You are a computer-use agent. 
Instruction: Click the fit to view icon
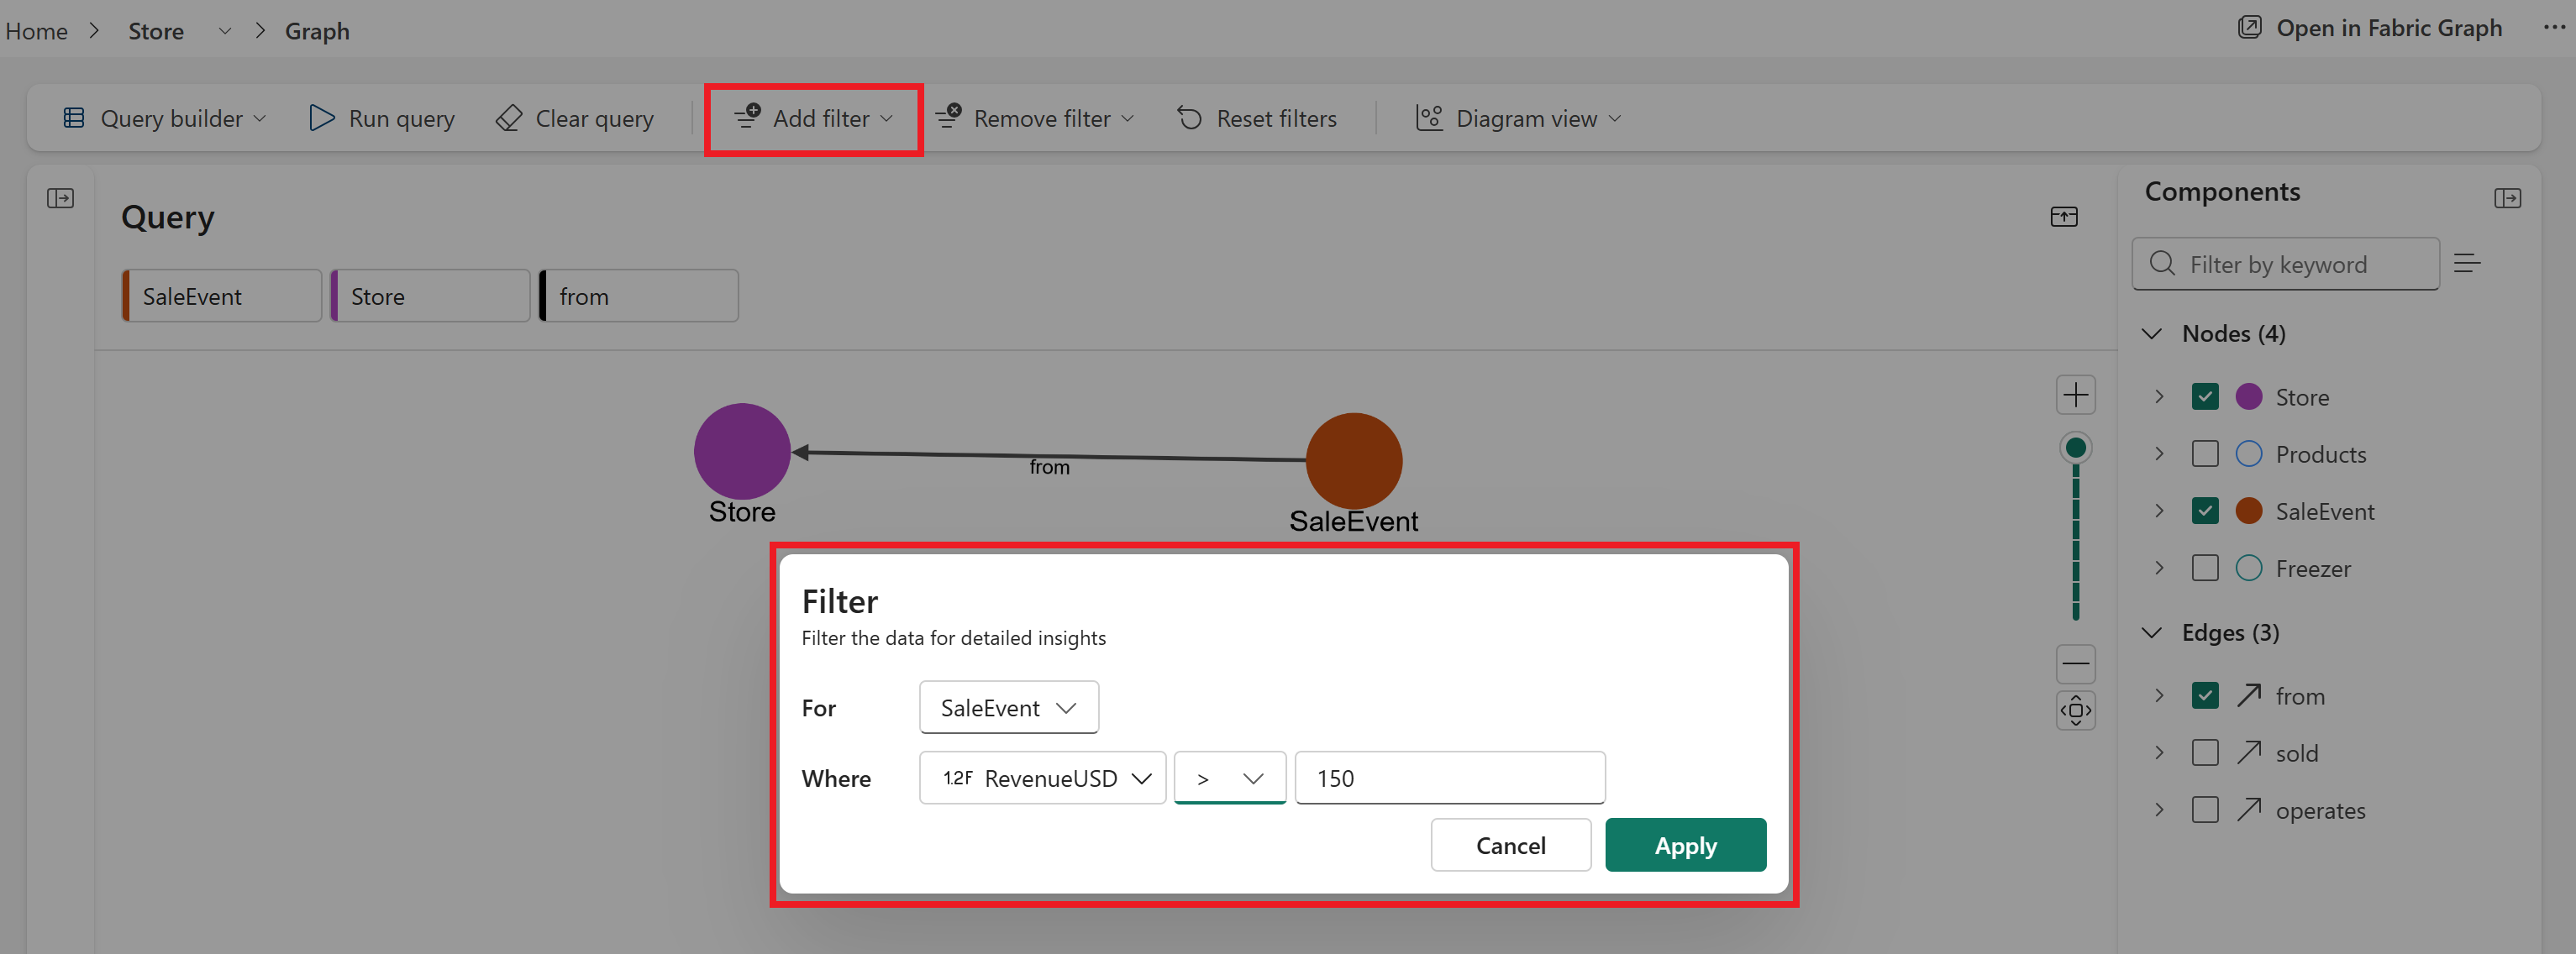(x=2075, y=710)
